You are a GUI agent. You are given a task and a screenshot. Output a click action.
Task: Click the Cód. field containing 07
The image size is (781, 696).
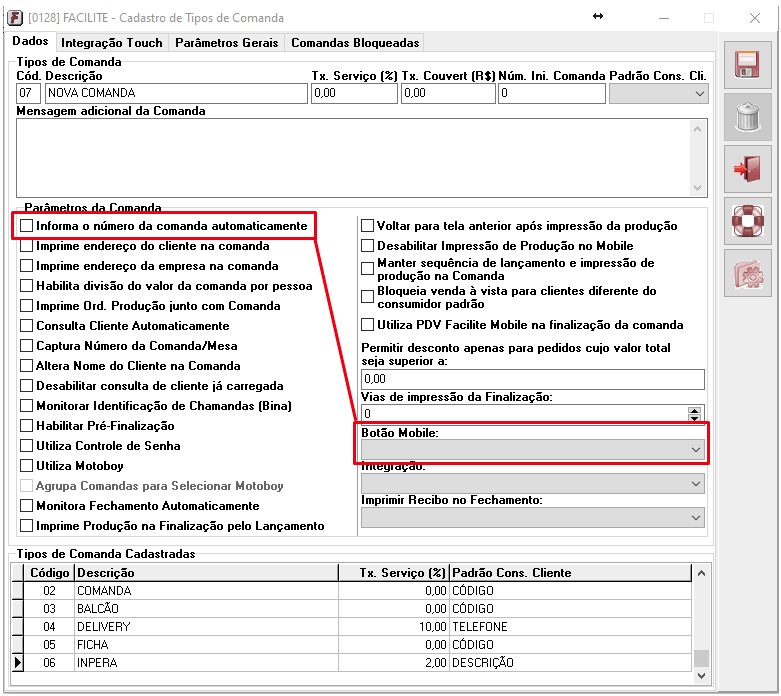tap(28, 93)
